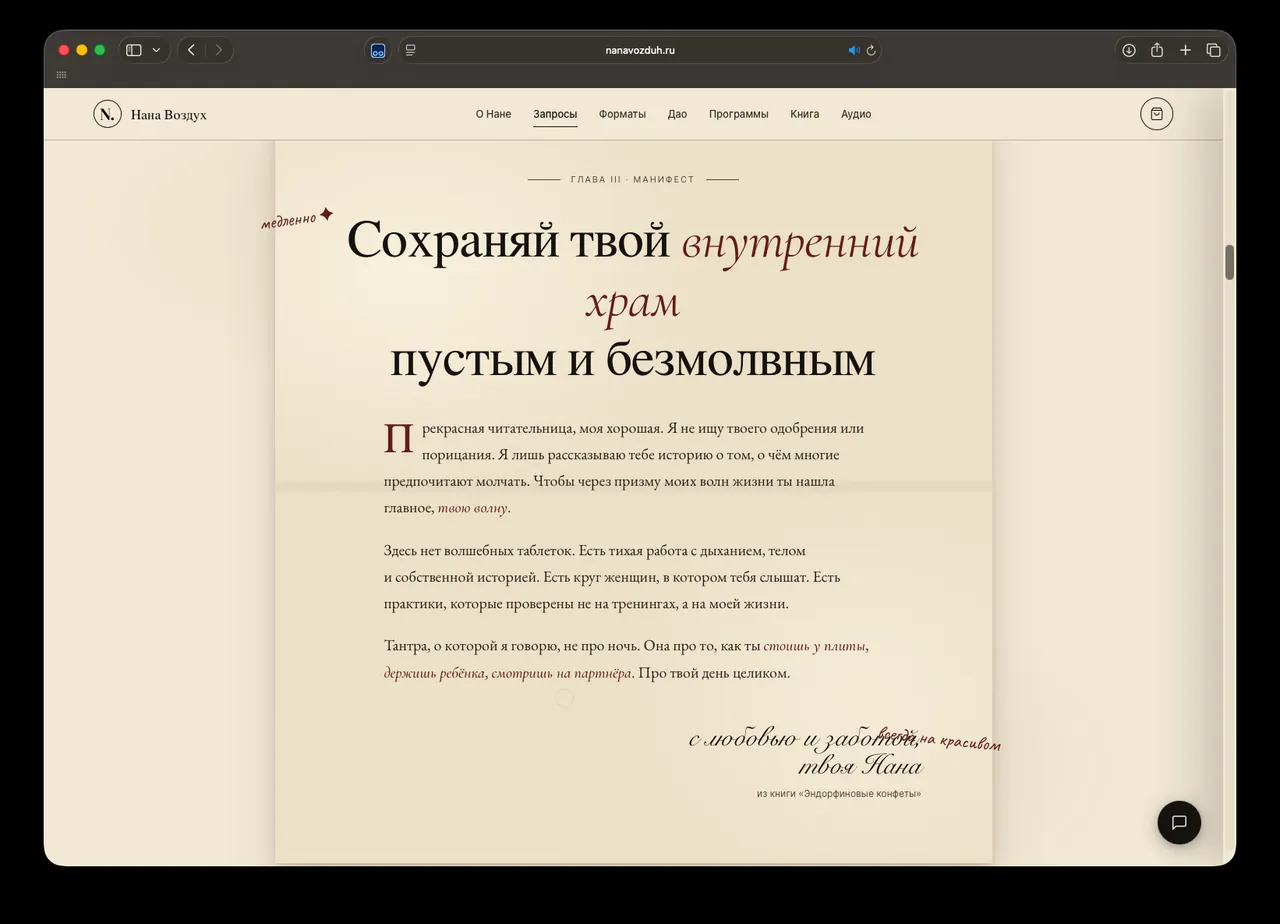The height and width of the screenshot is (924, 1280).
Task: Go forward with the forward arrow
Action: [219, 50]
